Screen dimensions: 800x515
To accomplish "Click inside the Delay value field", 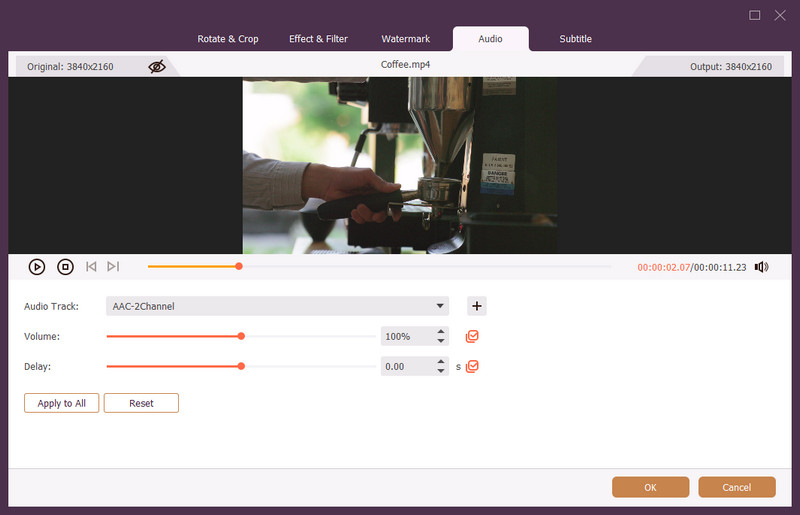I will click(407, 367).
